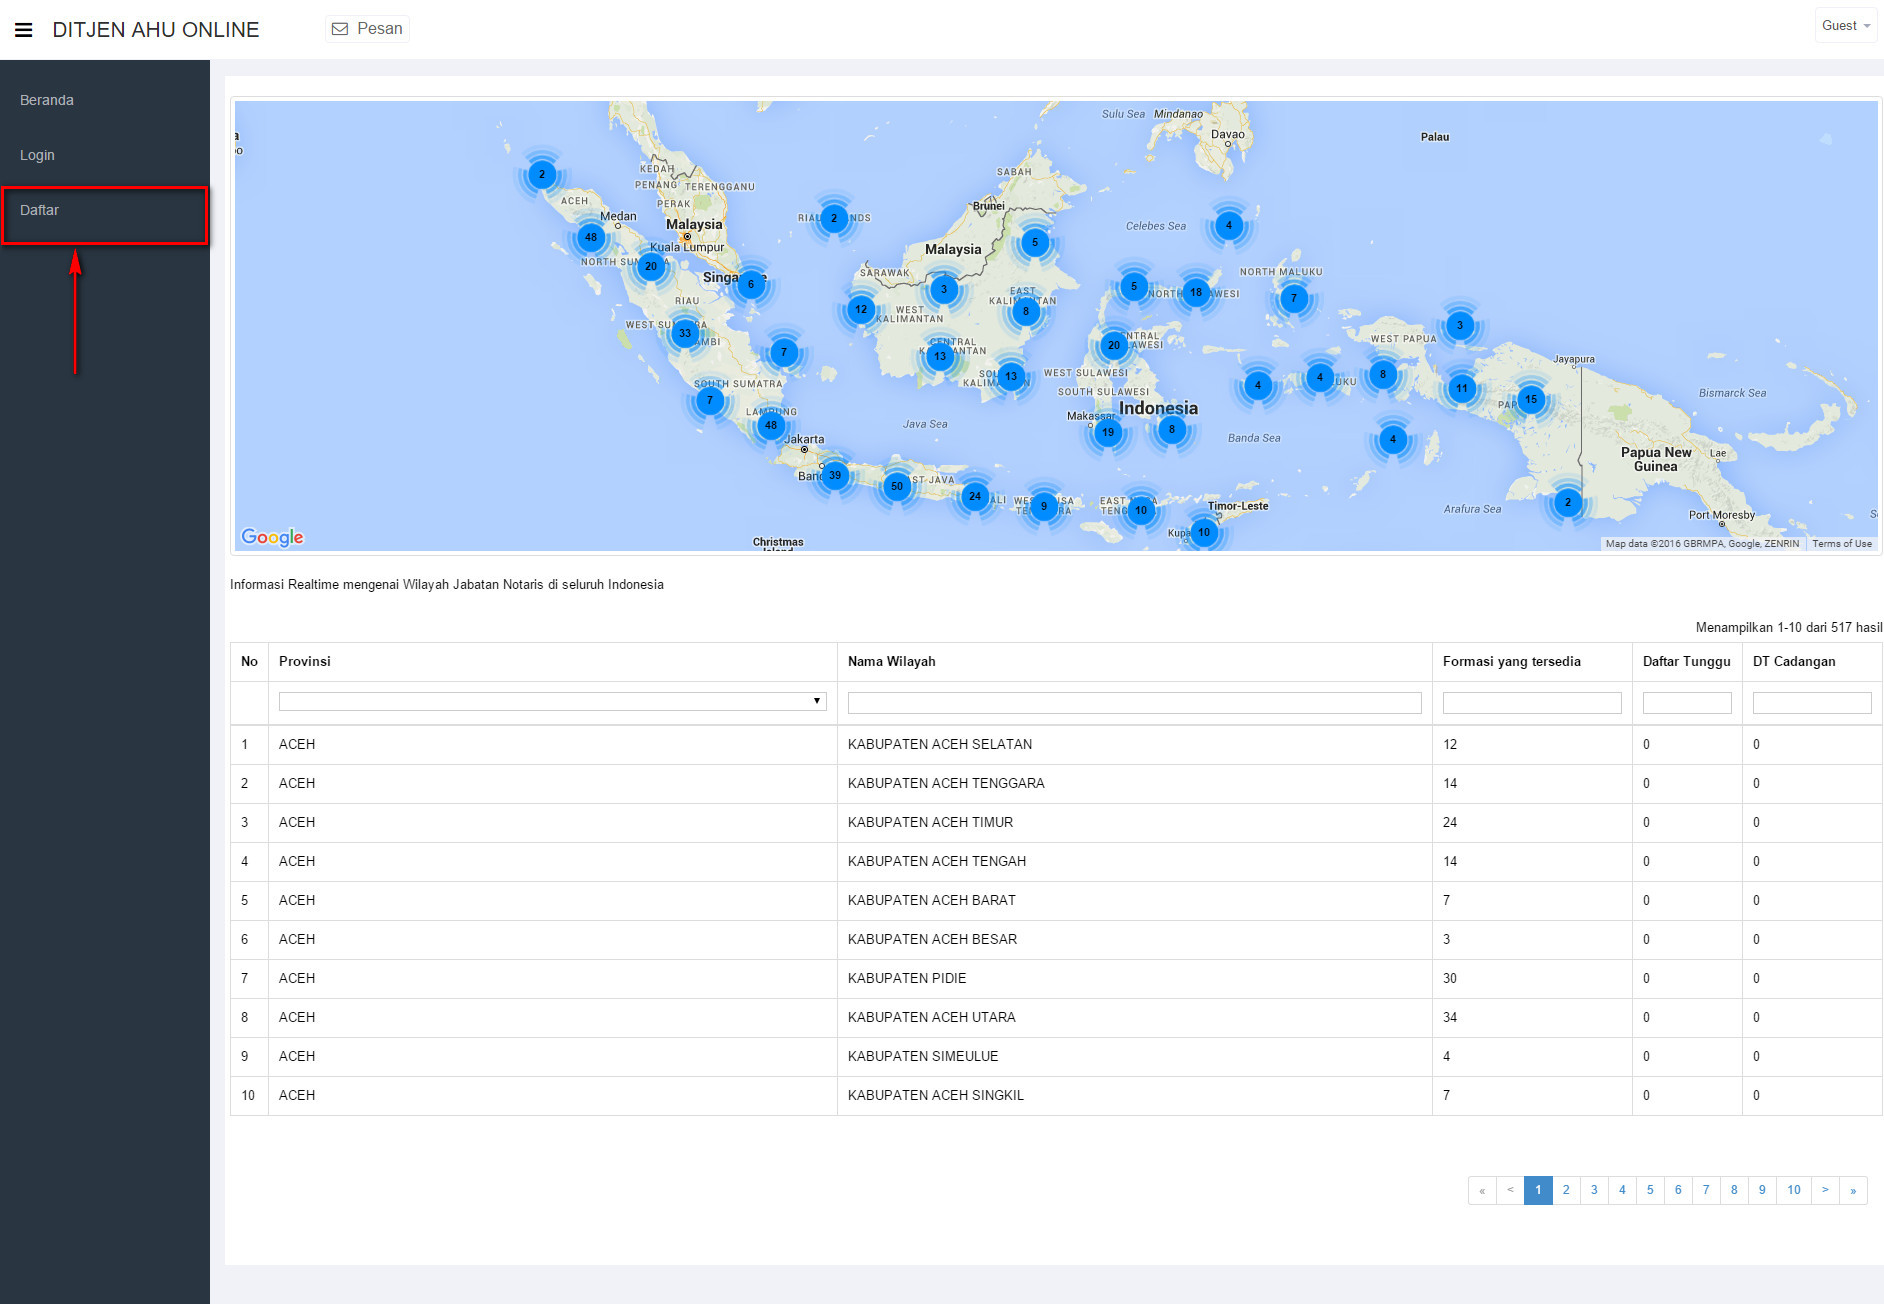Click the map cluster marker labeled 19
The image size is (1884, 1304).
pos(1107,432)
